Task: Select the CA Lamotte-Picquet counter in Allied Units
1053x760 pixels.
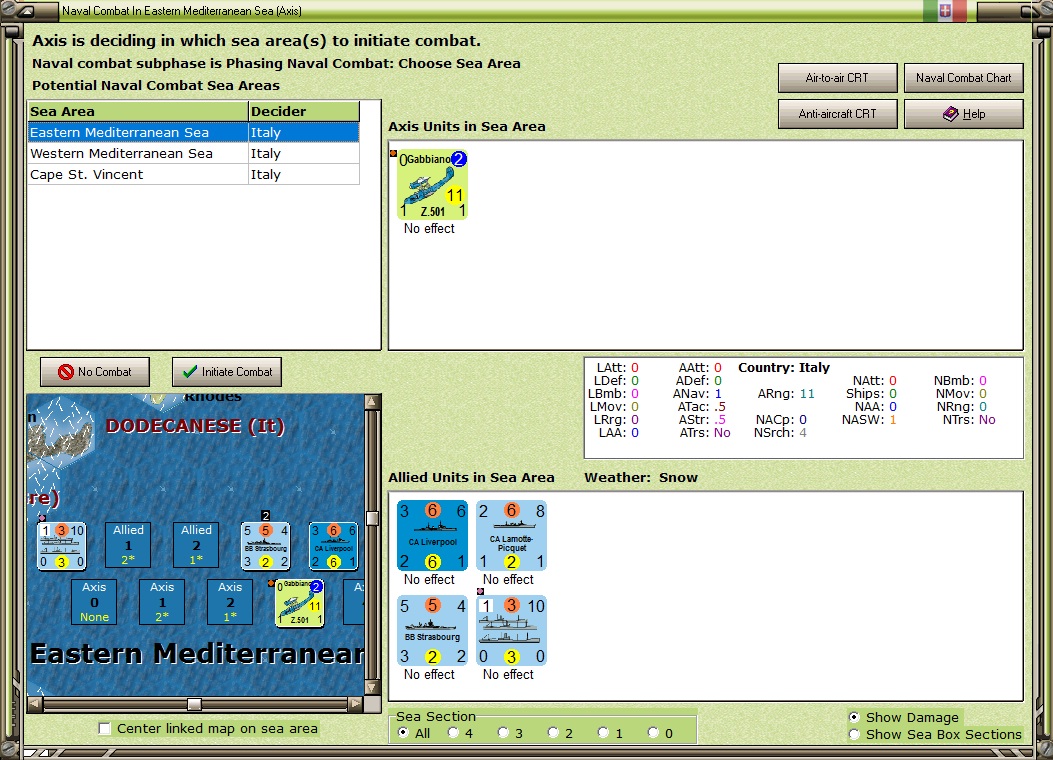Action: [x=511, y=535]
